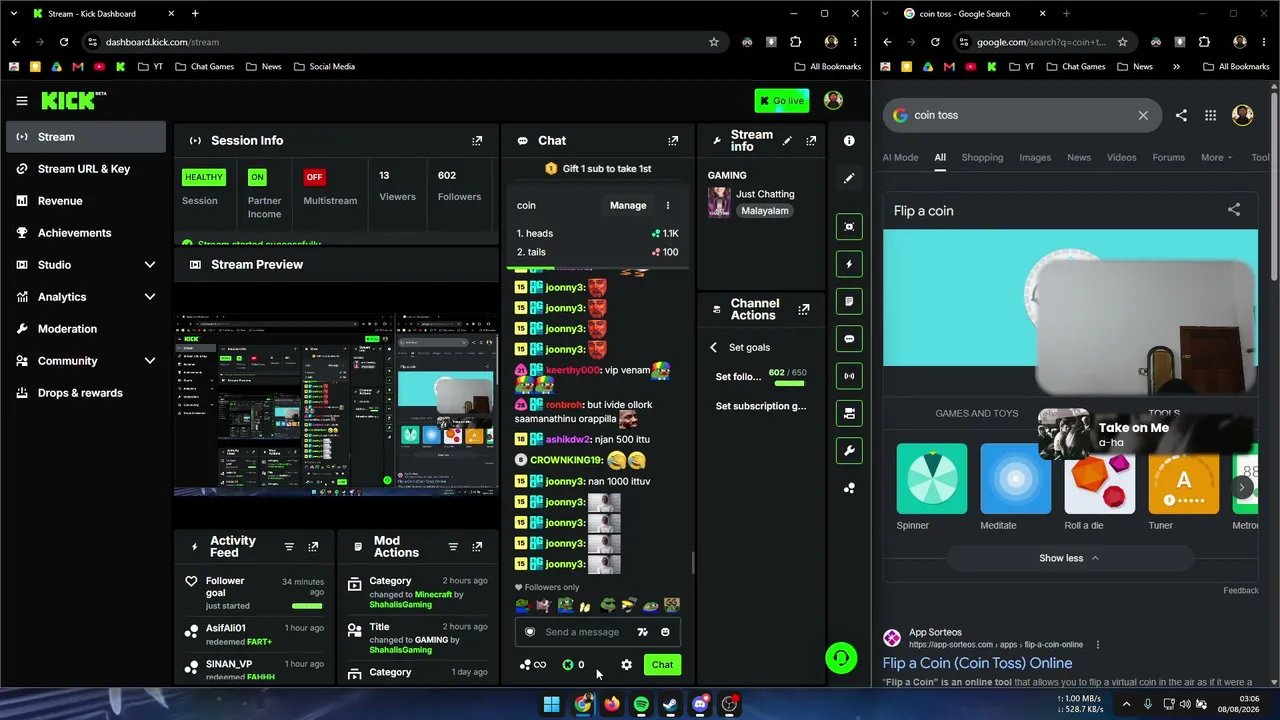Expand hidden bookmarks in Google window
The width and height of the screenshot is (1280, 720).
point(1176,67)
